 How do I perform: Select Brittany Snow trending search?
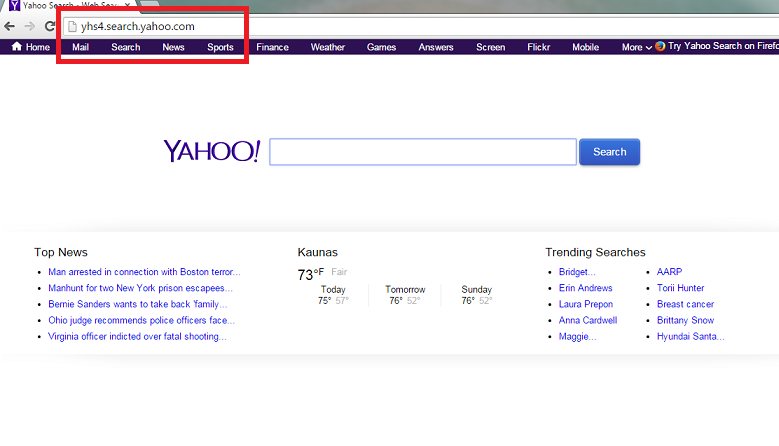pos(685,320)
